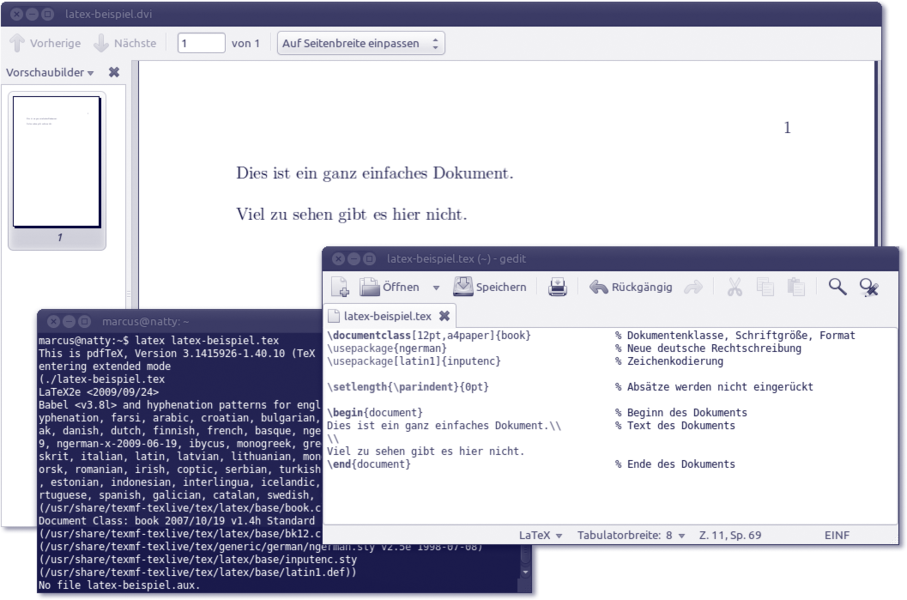This screenshot has width=907, height=600.
Task: Click the find and replace icon
Action: pos(869,288)
